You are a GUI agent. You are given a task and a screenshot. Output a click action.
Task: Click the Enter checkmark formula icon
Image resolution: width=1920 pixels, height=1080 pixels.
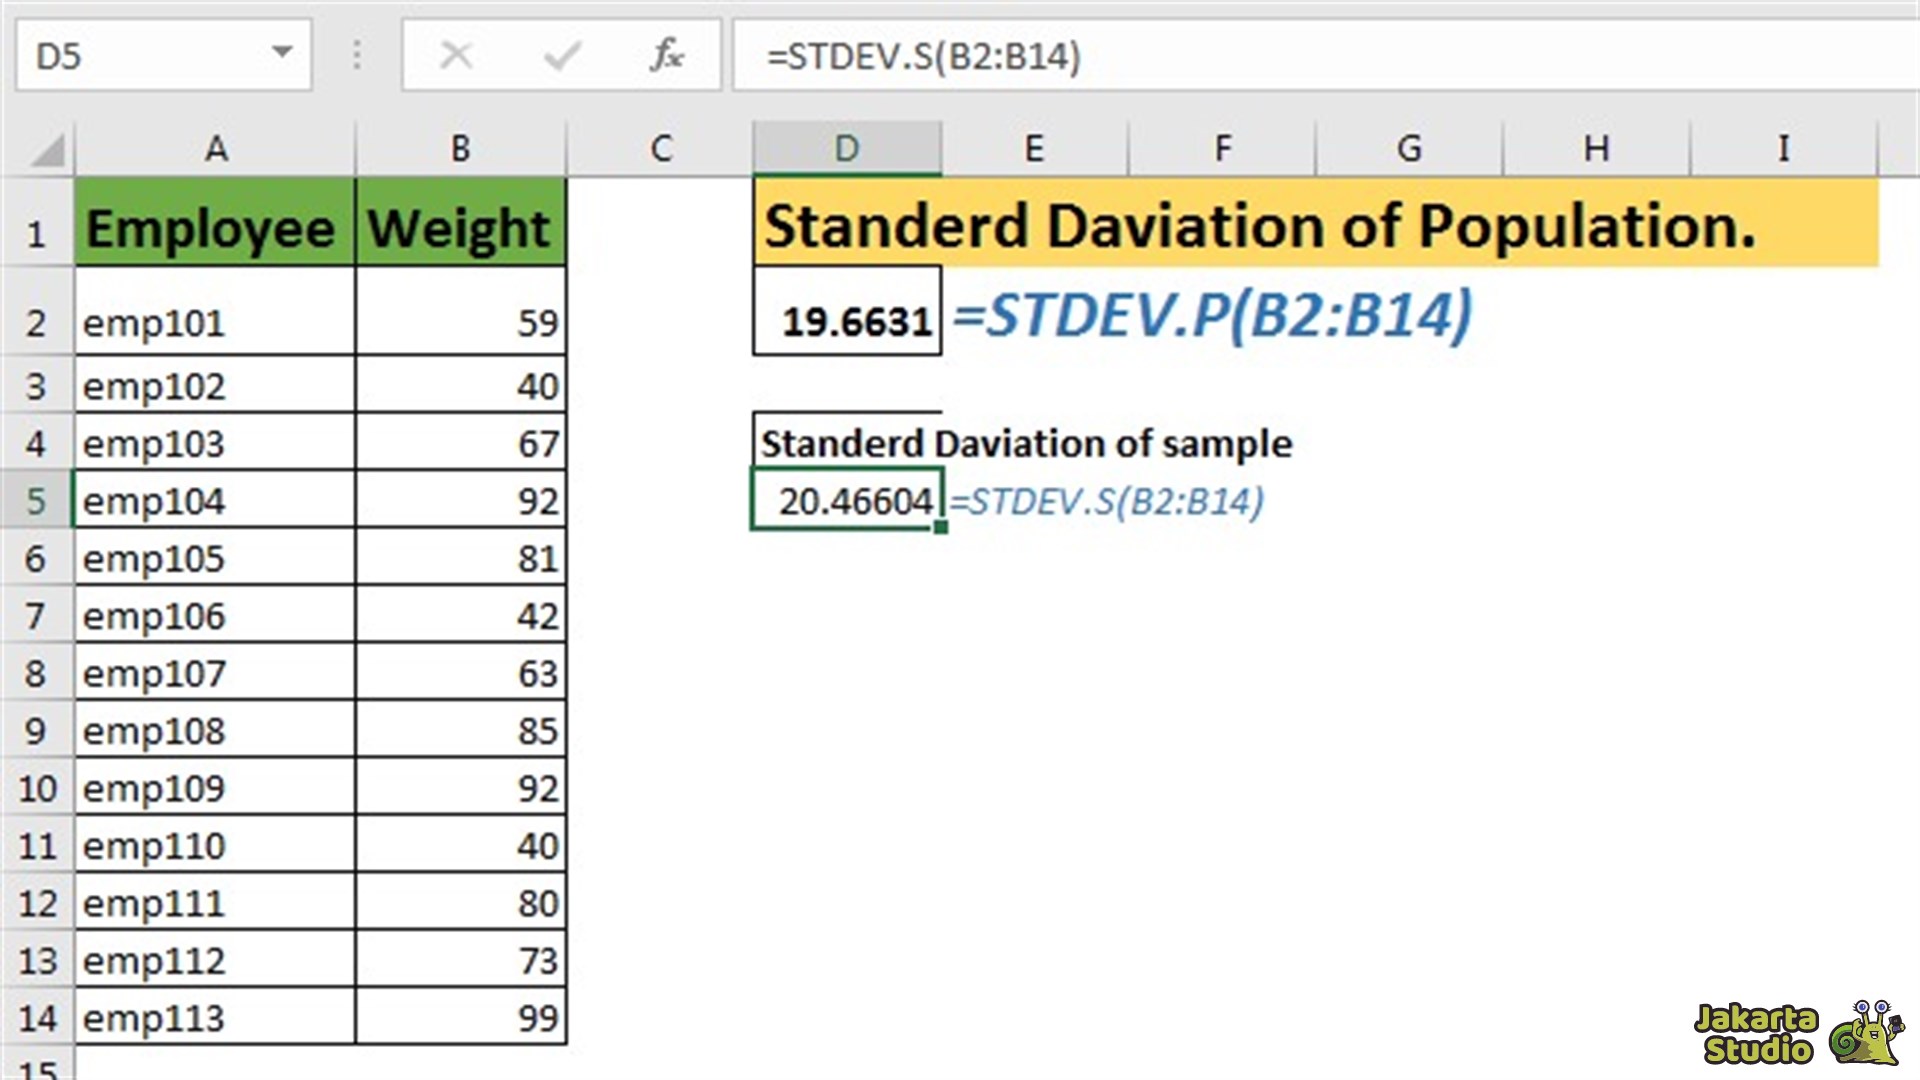[x=562, y=55]
